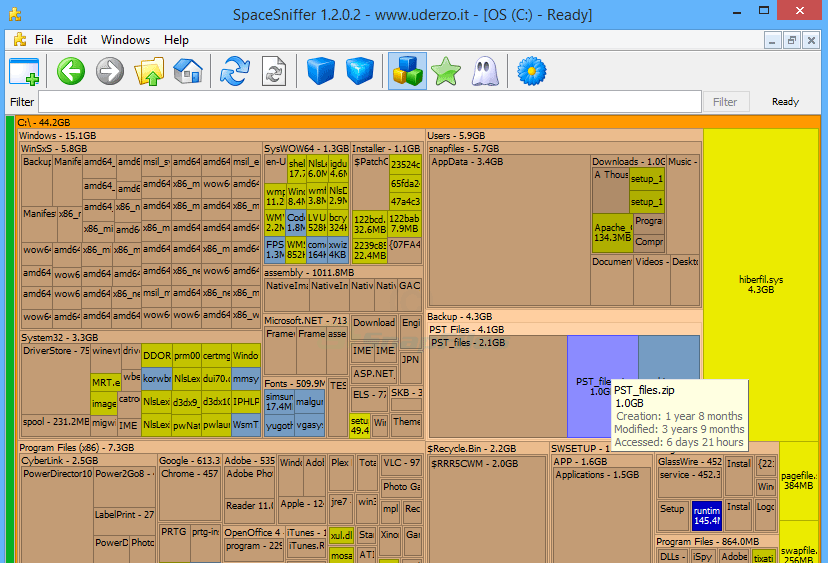
Task: Click the glossy blue cube (more detail)
Action: click(360, 71)
